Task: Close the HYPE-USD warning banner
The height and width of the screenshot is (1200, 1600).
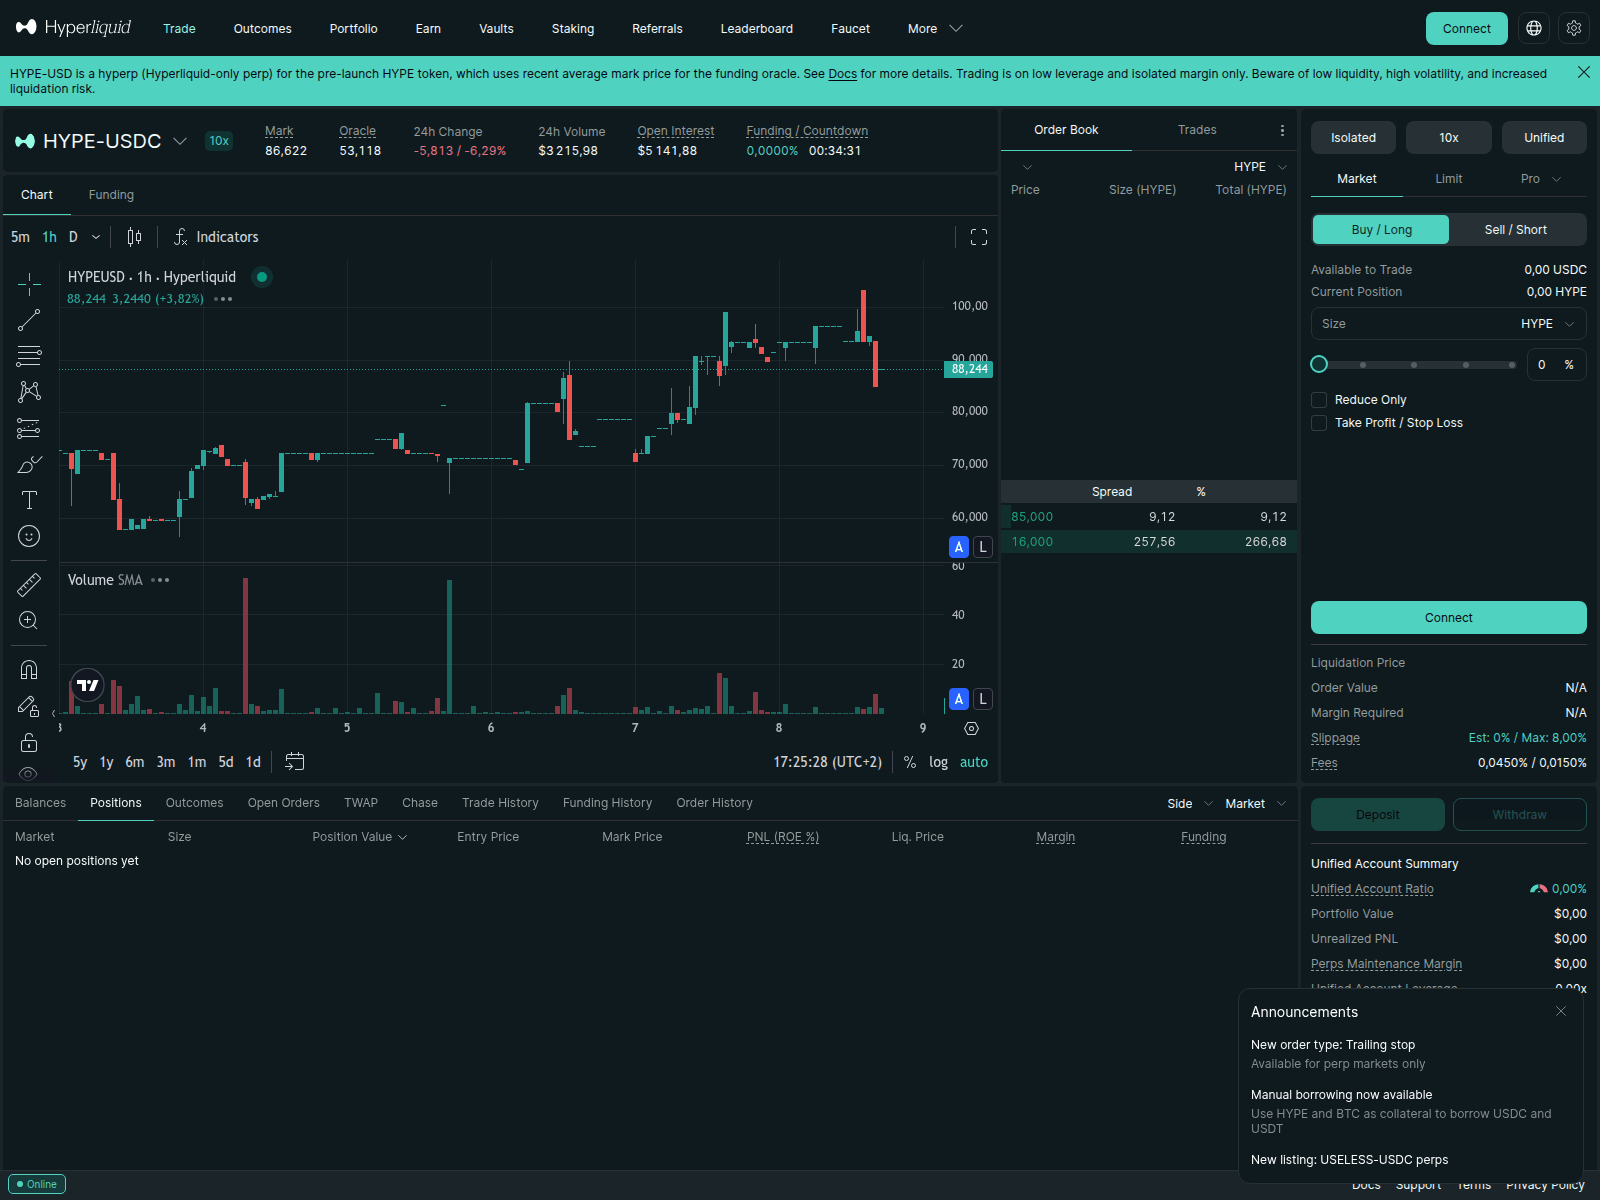Action: click(1584, 72)
